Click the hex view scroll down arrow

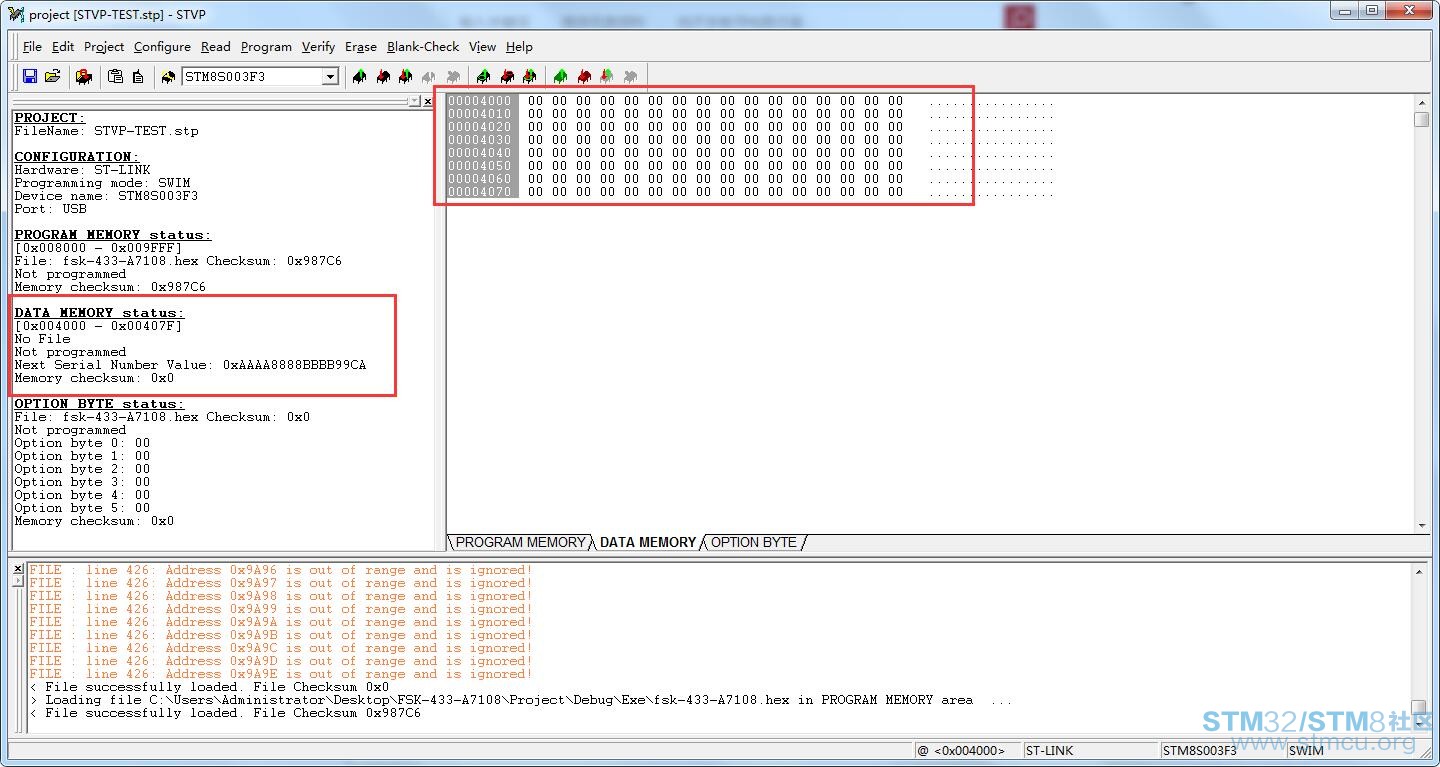tap(1421, 525)
